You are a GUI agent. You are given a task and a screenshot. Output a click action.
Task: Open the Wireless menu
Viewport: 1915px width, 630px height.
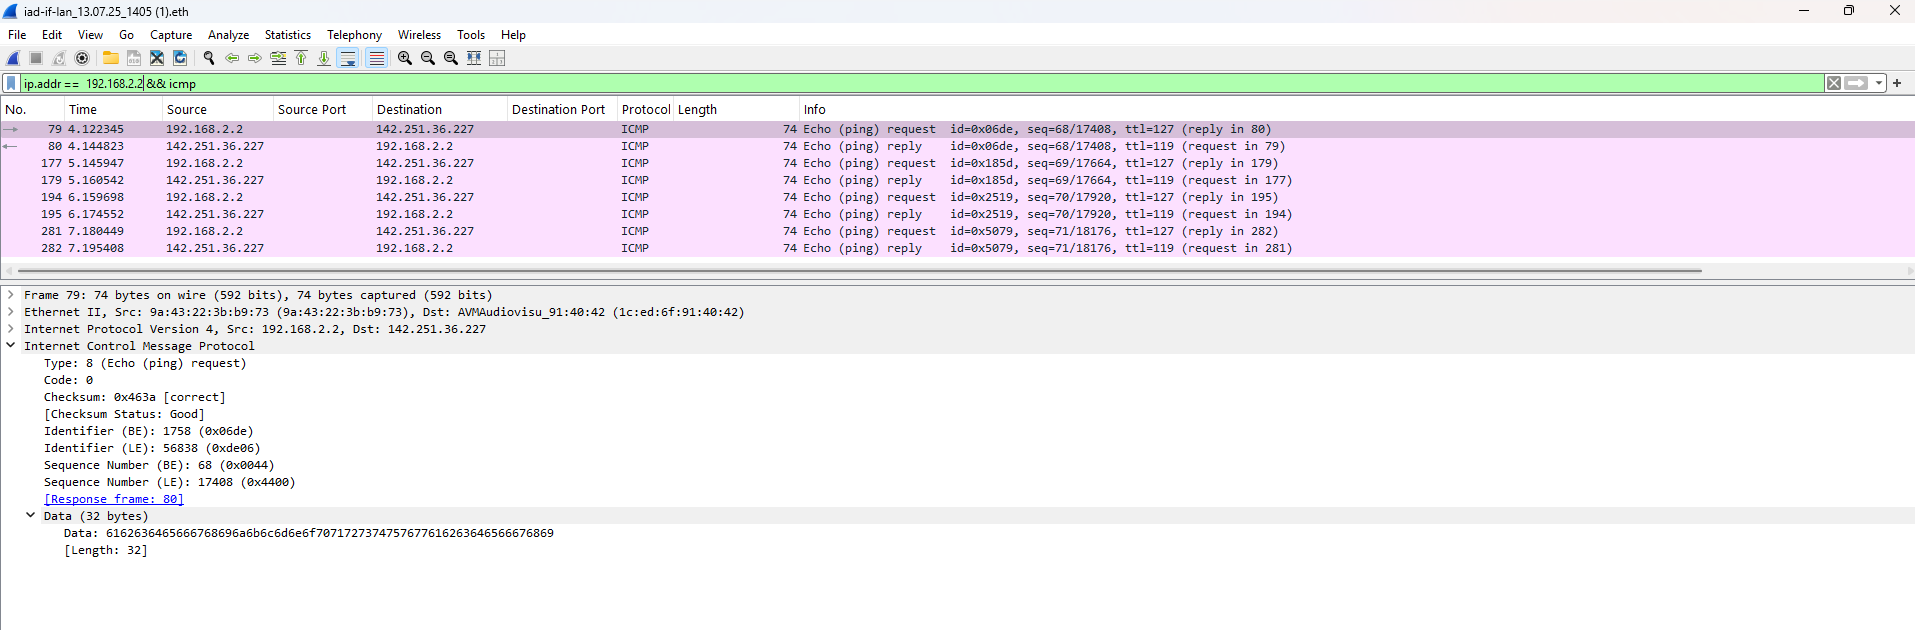419,34
